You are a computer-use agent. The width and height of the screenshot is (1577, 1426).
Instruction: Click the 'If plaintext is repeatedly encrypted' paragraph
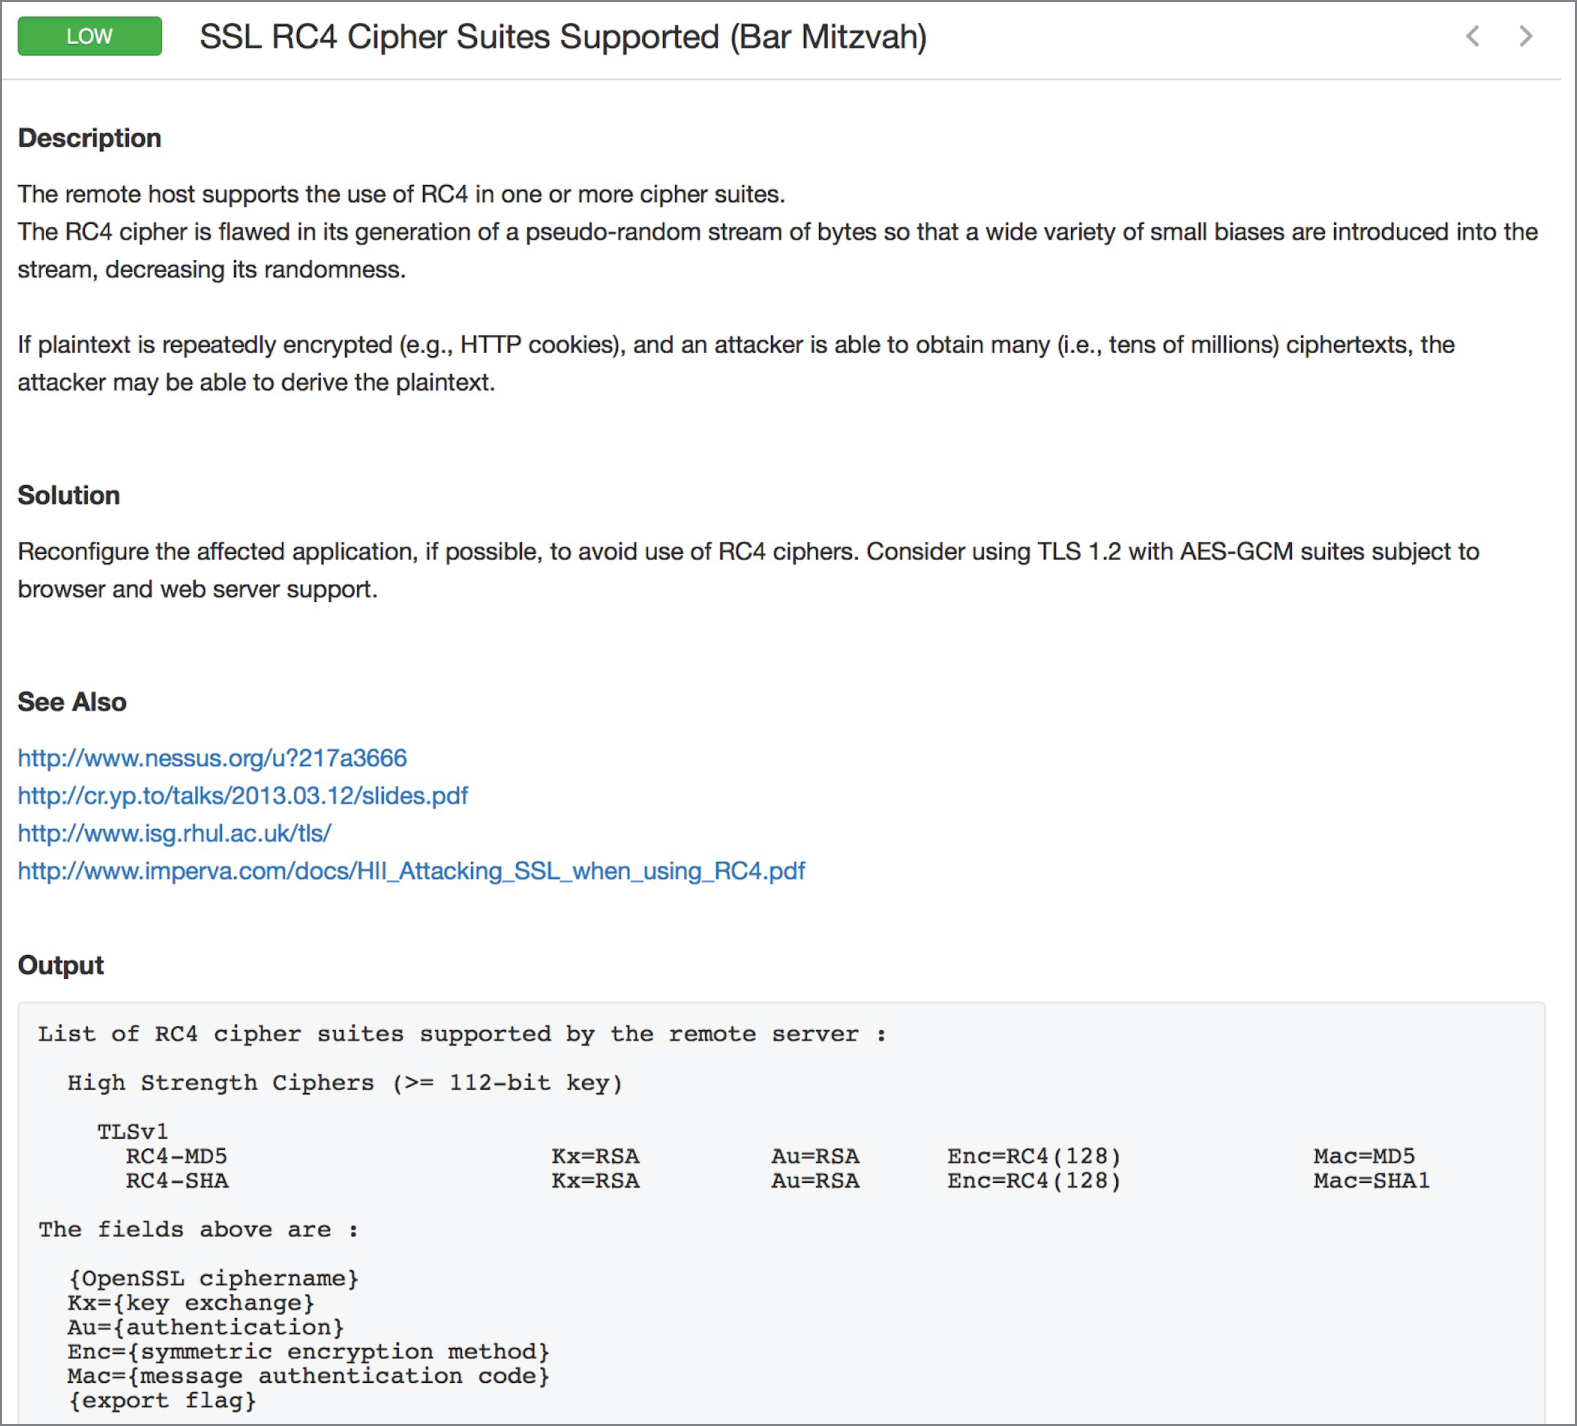pos(736,363)
